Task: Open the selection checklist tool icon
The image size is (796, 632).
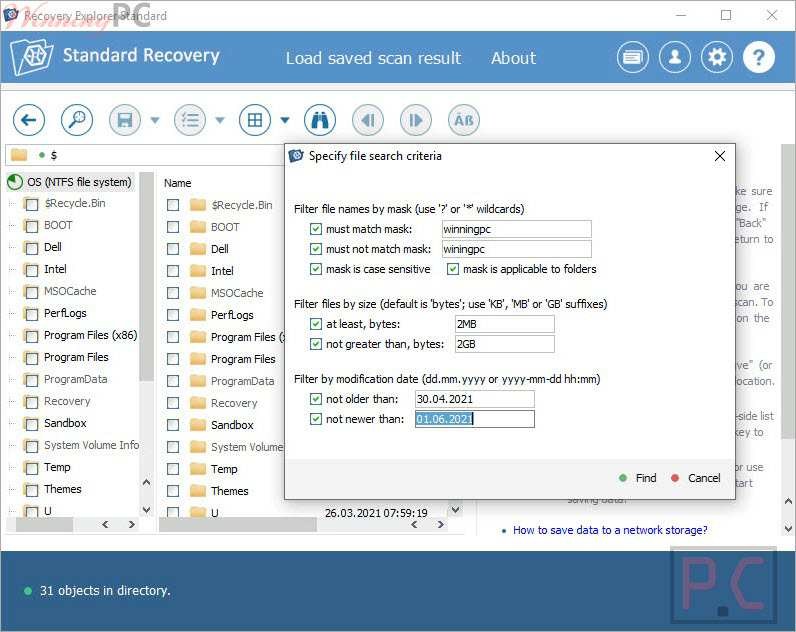Action: point(190,120)
